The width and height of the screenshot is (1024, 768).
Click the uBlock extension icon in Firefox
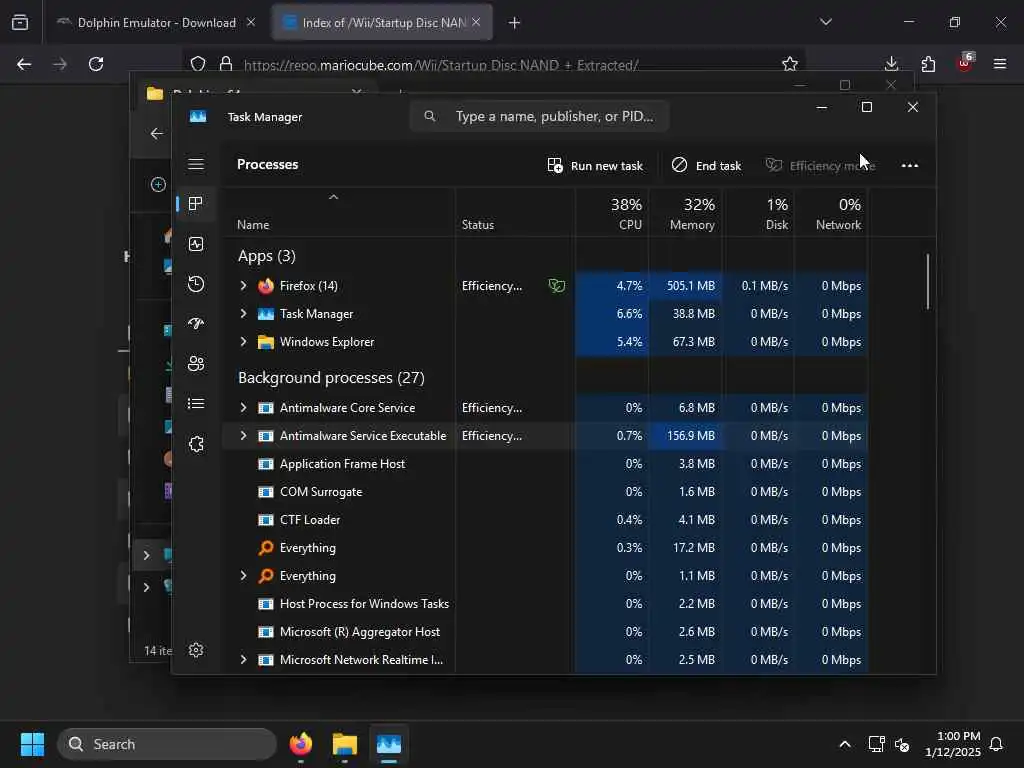965,63
